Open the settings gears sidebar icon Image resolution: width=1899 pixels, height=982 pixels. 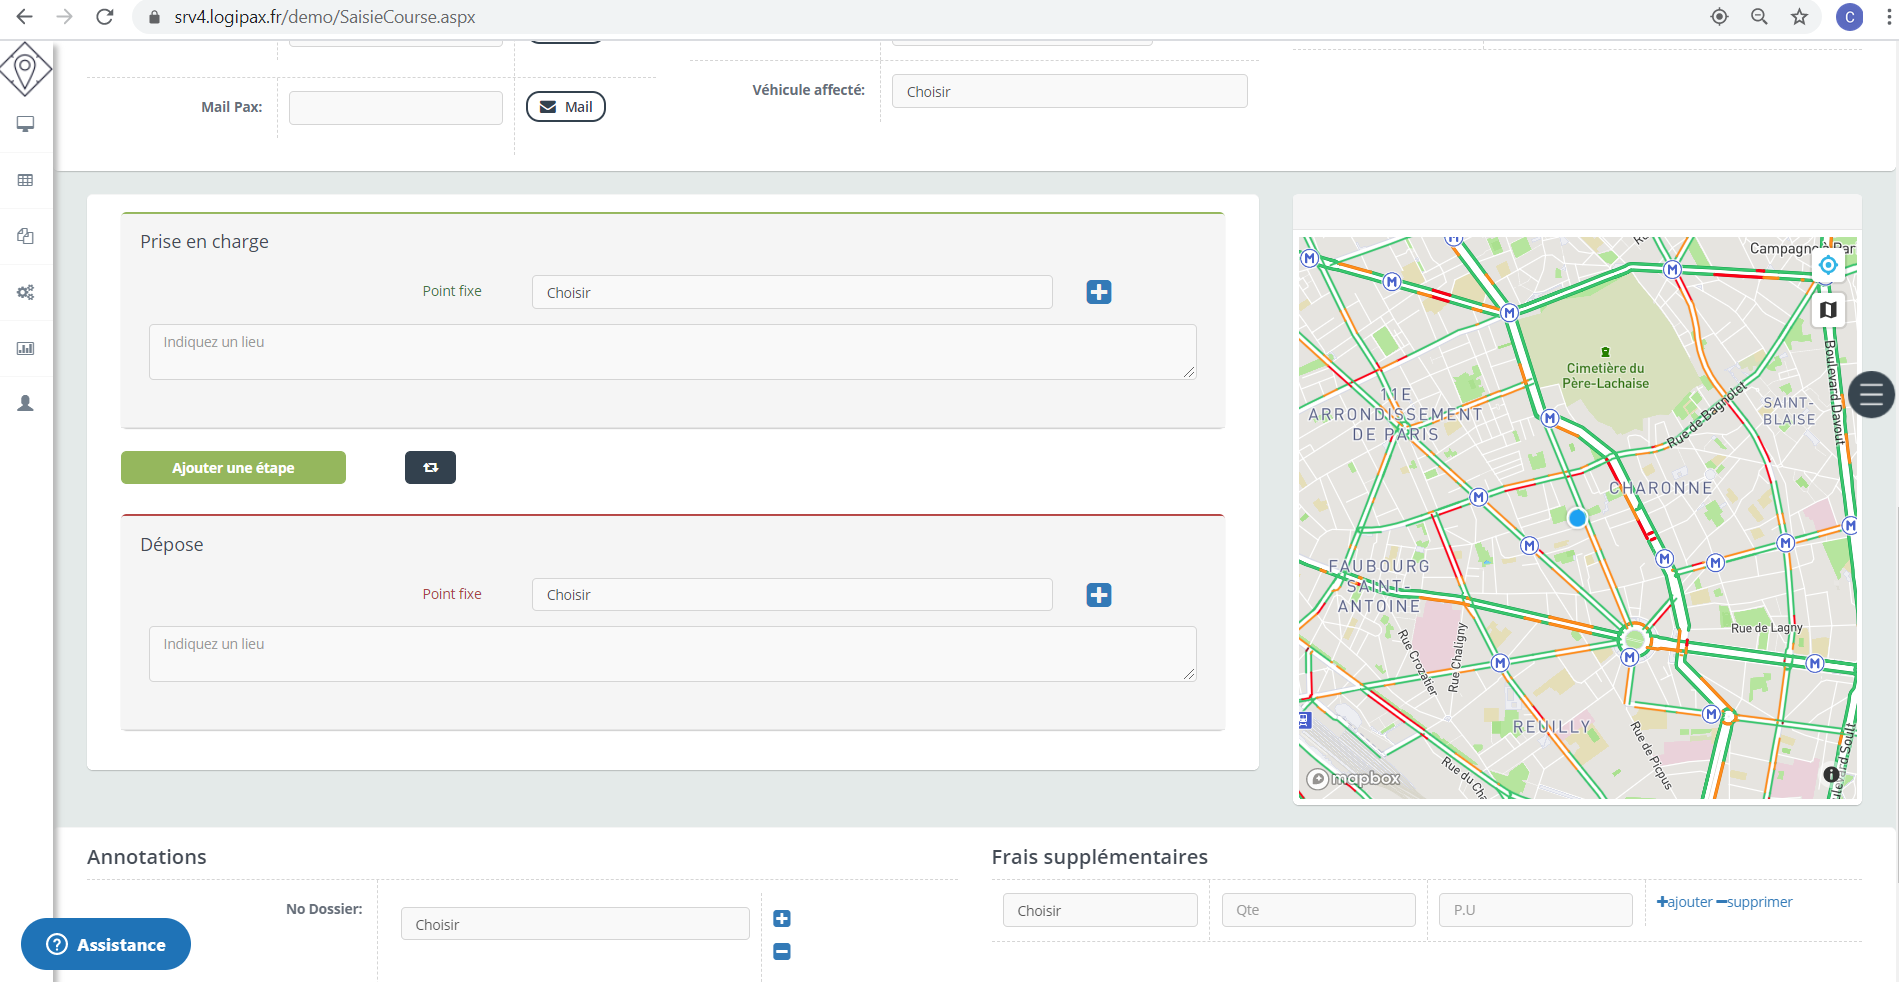tap(26, 293)
